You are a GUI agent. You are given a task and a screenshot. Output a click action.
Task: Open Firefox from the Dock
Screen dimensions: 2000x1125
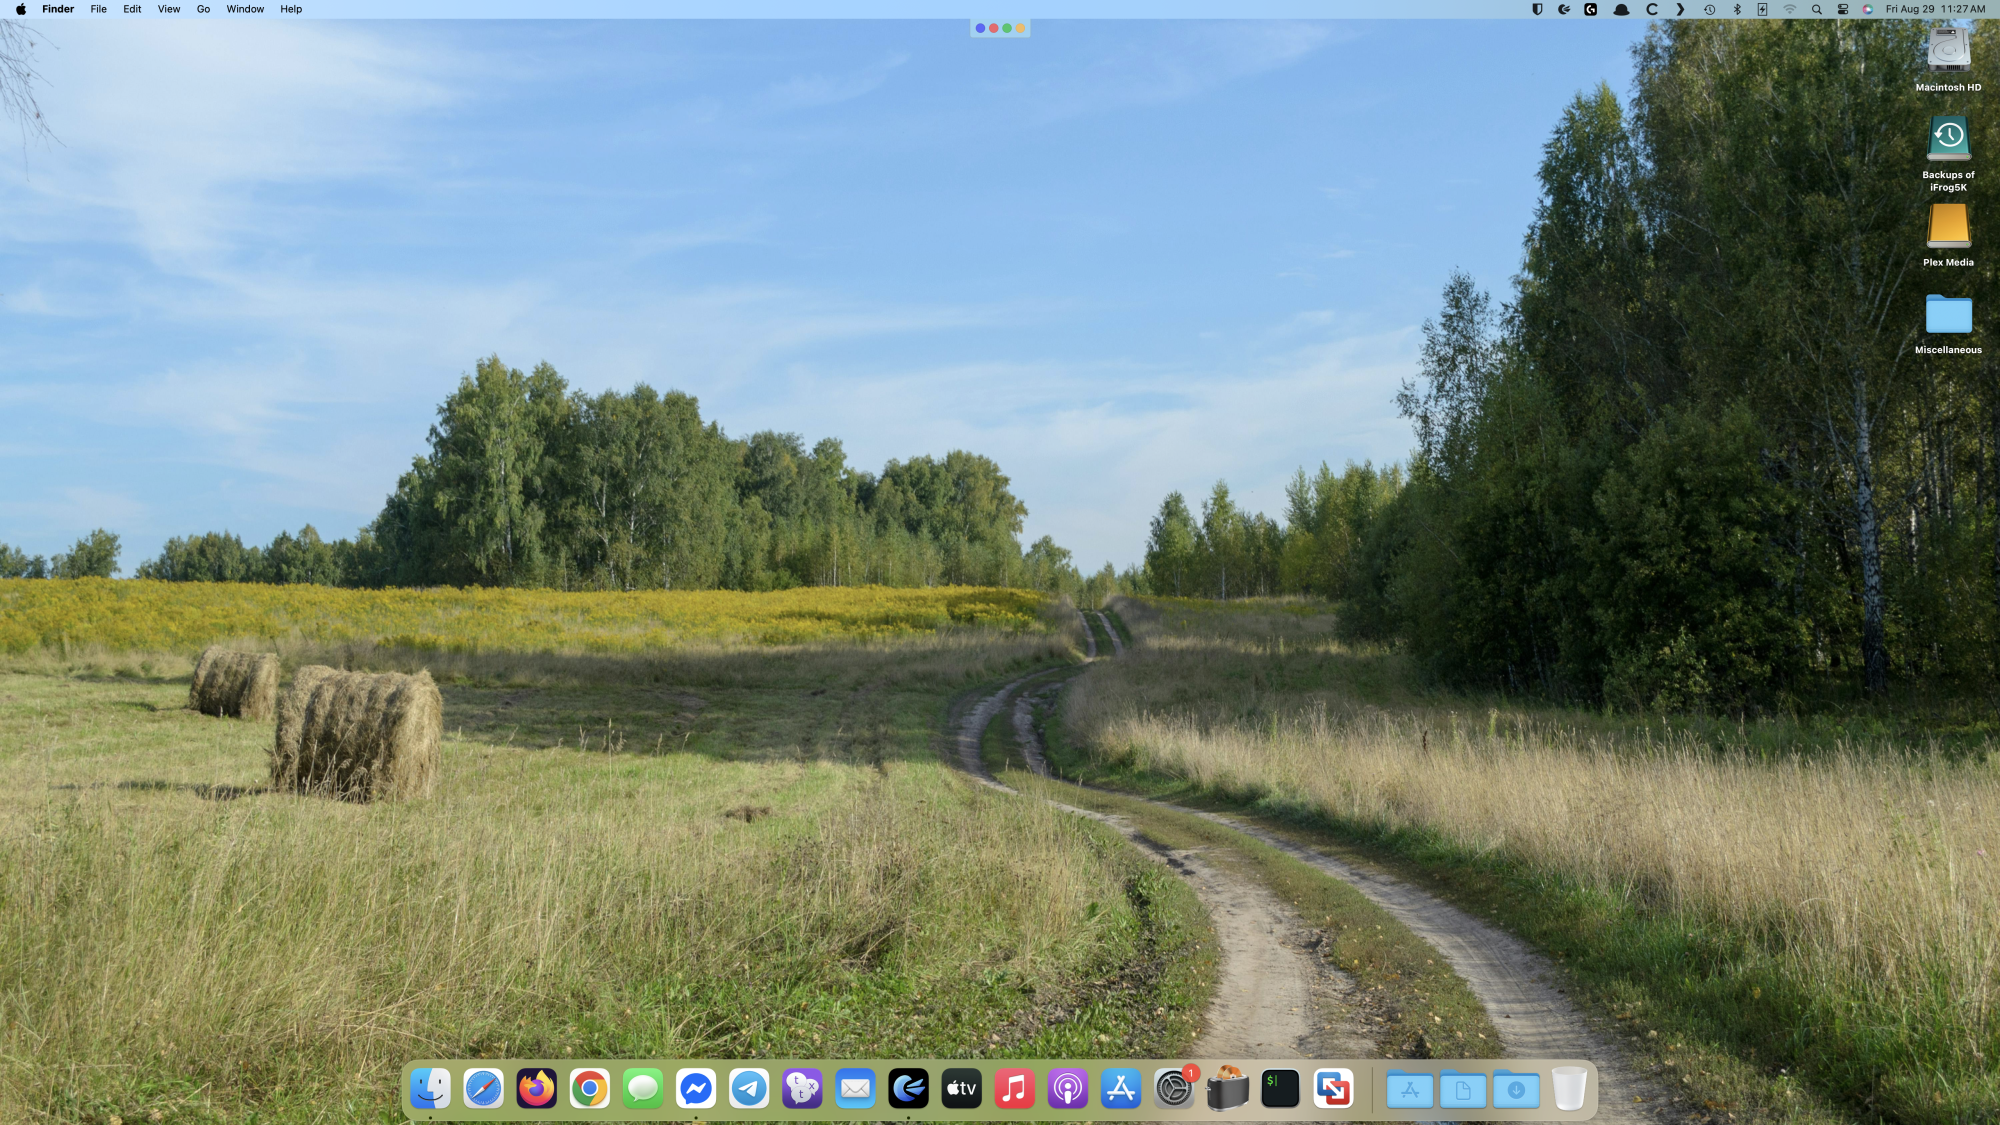point(536,1089)
